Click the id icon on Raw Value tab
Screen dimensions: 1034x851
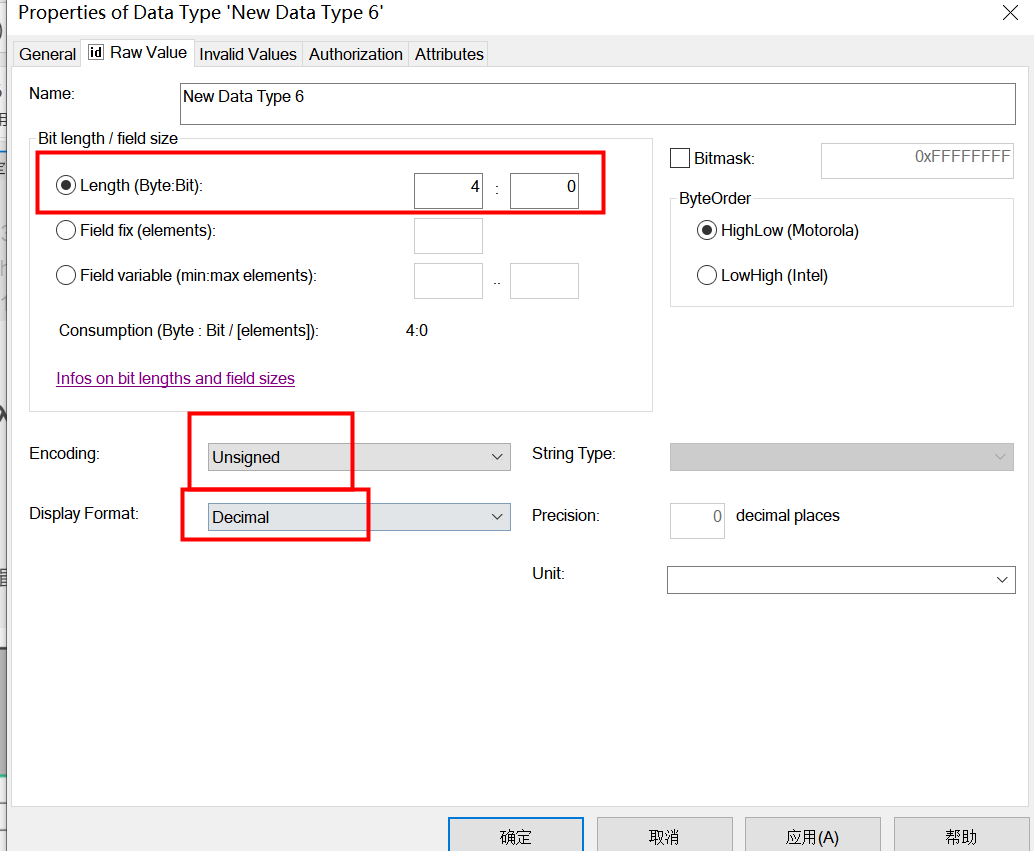96,52
